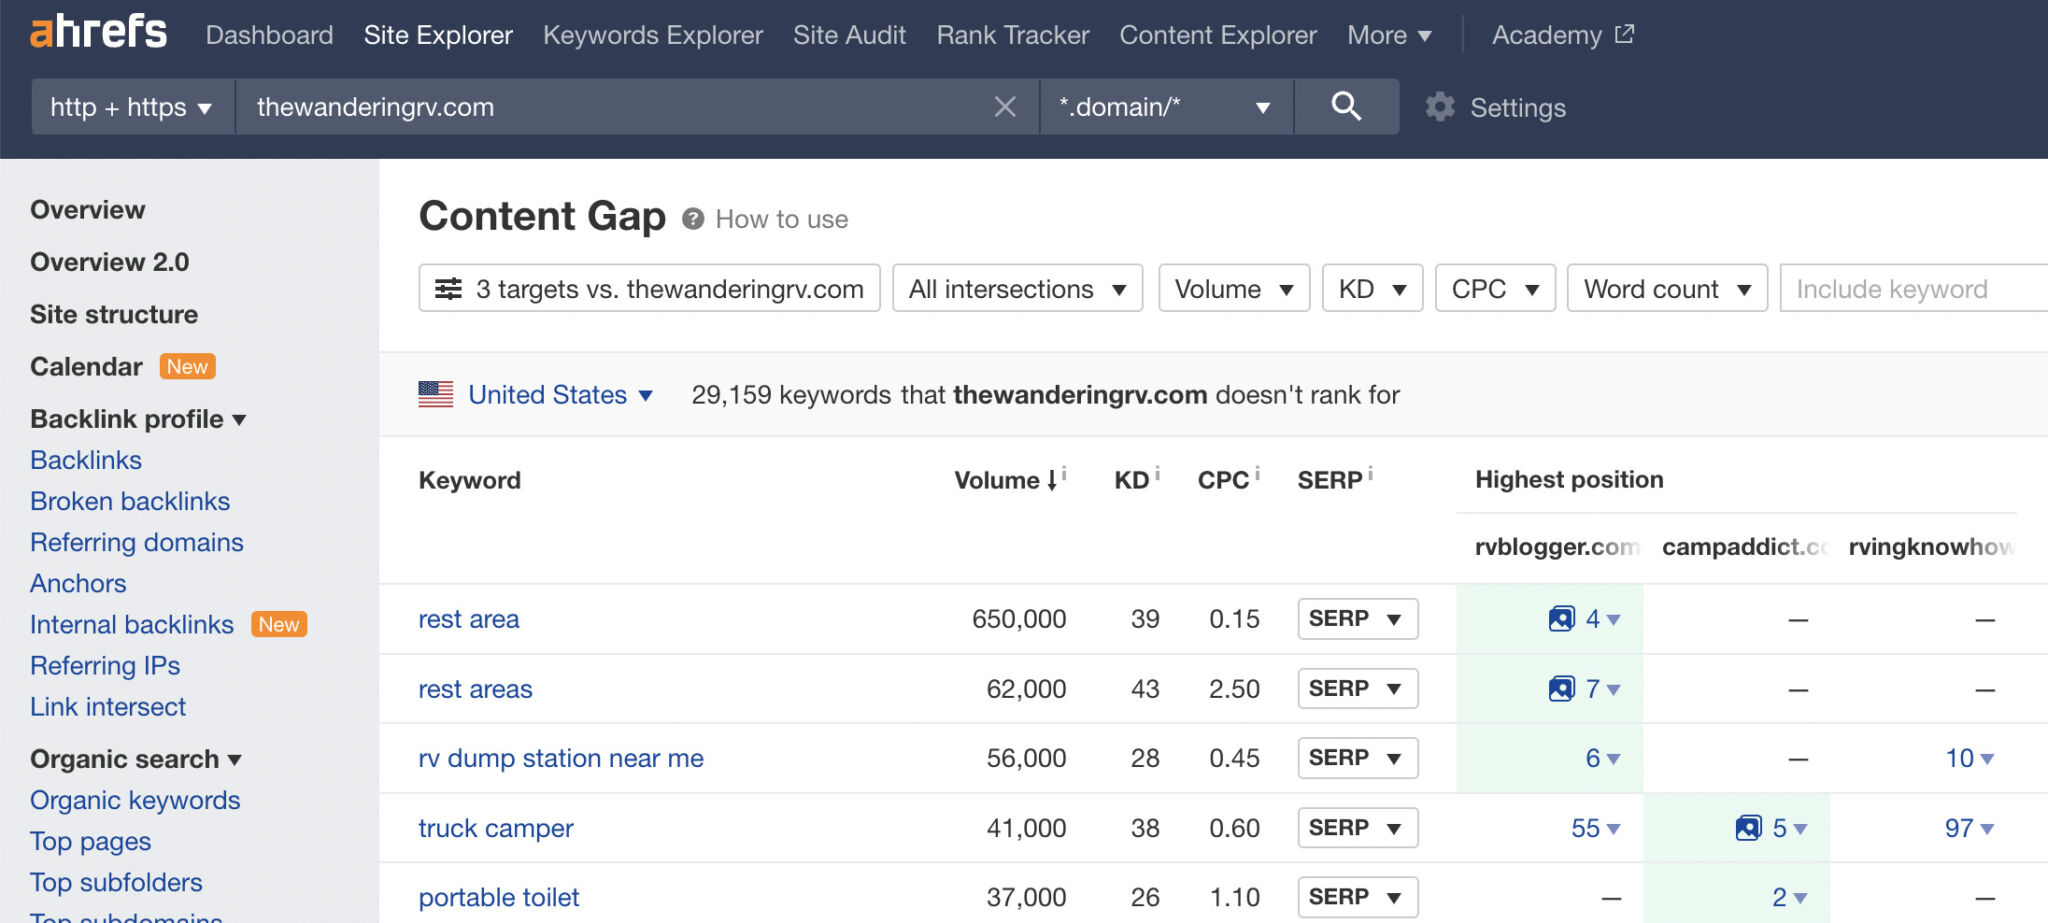Clear thewanderingrv.com with the X icon

[x=1005, y=106]
